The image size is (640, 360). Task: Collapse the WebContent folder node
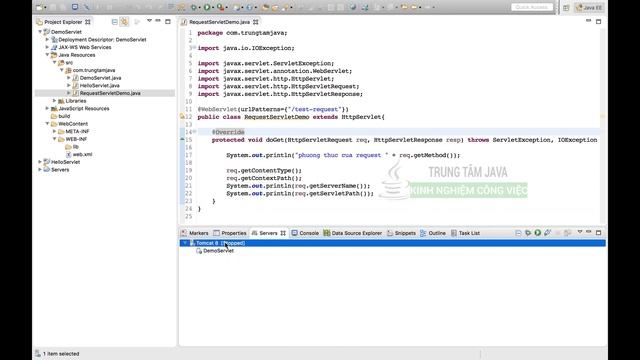[x=47, y=124]
